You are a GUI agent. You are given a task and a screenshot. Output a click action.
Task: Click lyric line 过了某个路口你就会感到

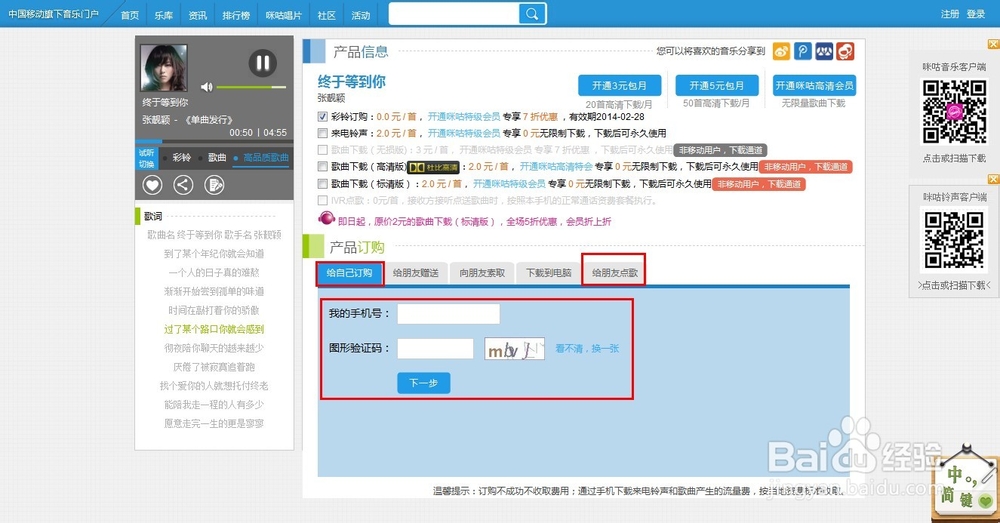coord(214,329)
